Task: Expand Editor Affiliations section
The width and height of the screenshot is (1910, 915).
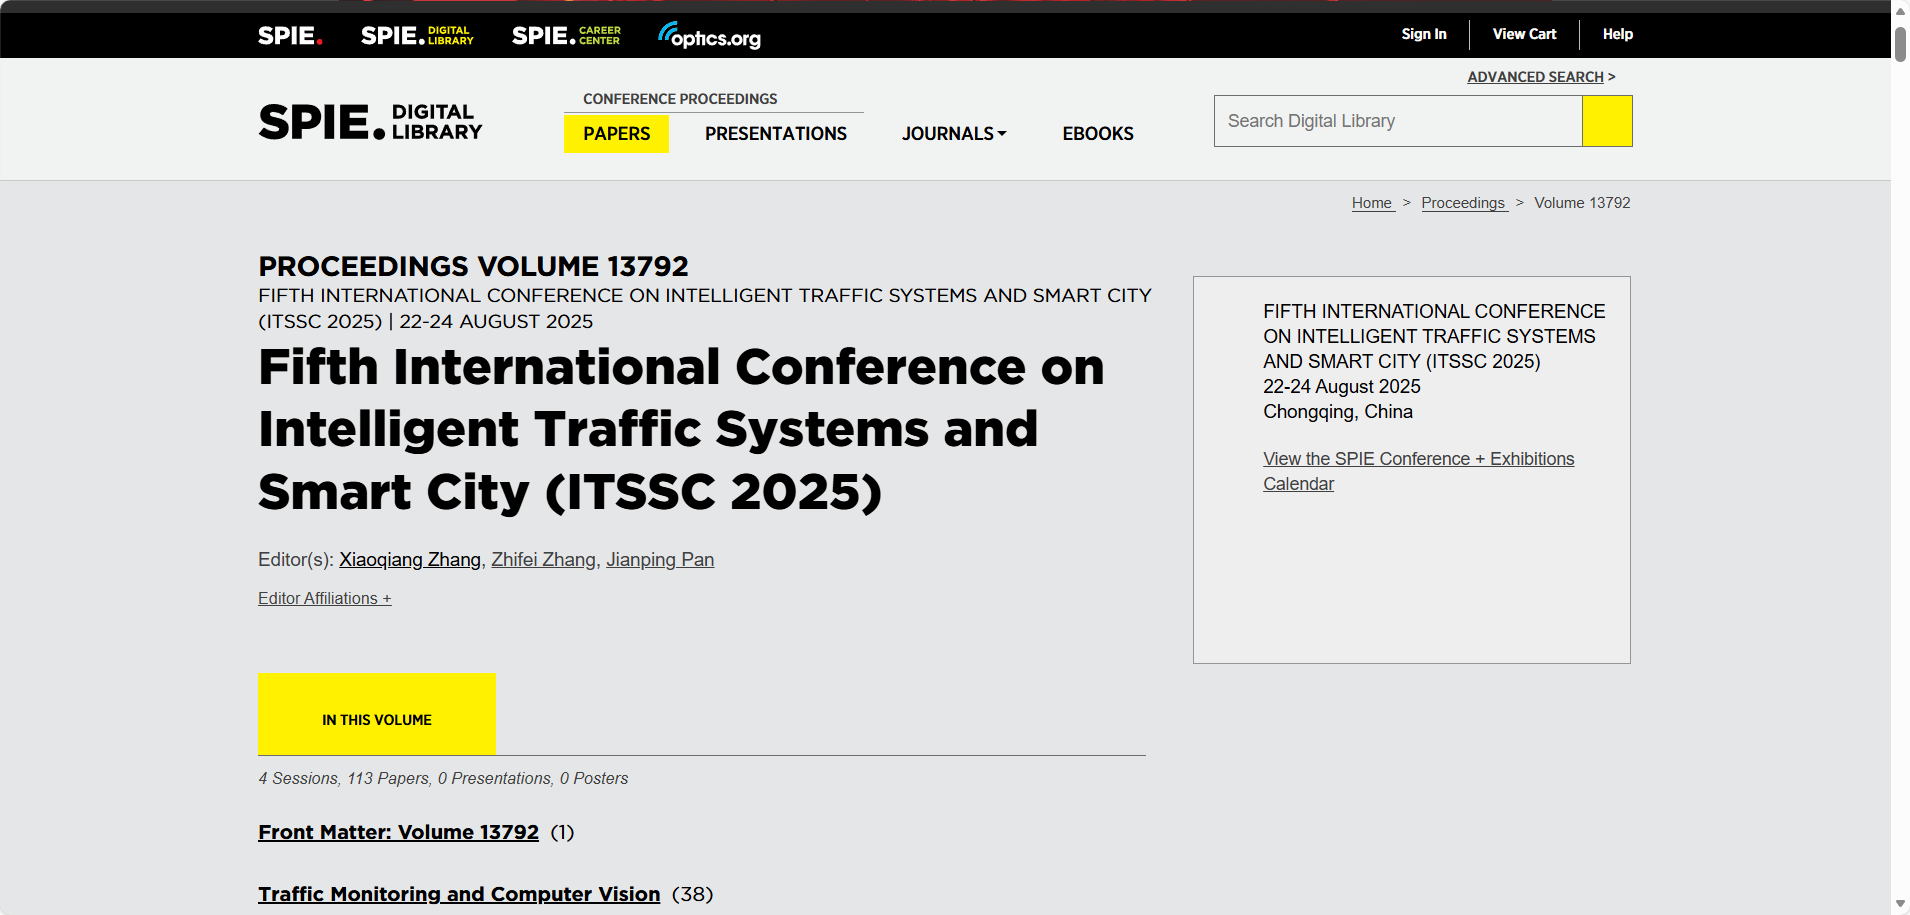Action: click(x=324, y=598)
